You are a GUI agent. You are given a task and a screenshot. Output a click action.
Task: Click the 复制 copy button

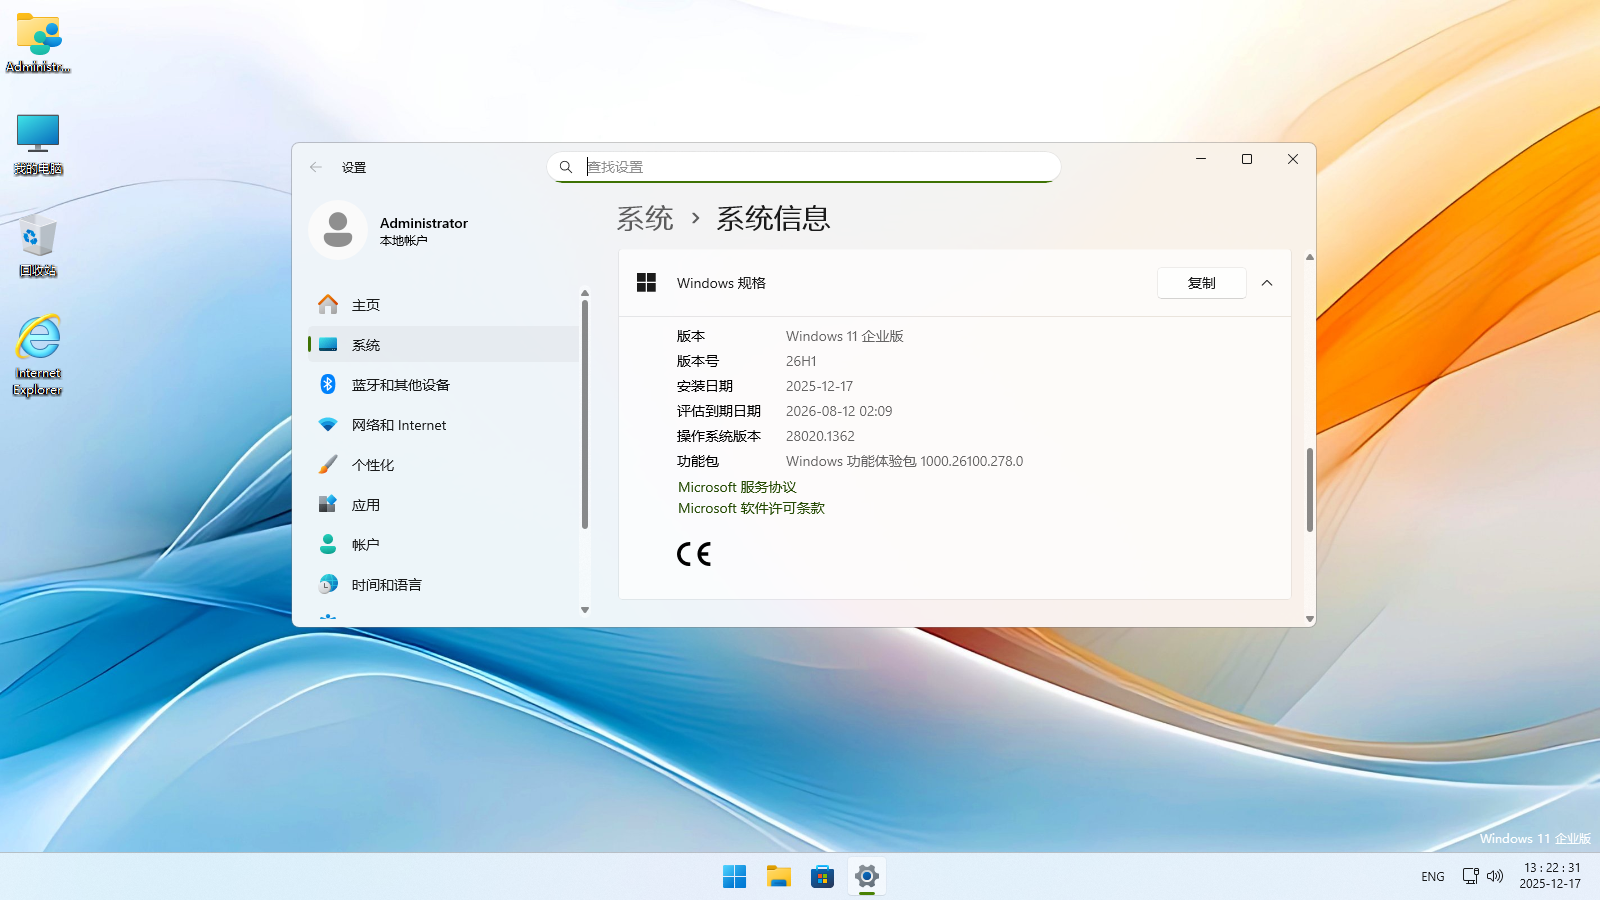[1202, 283]
